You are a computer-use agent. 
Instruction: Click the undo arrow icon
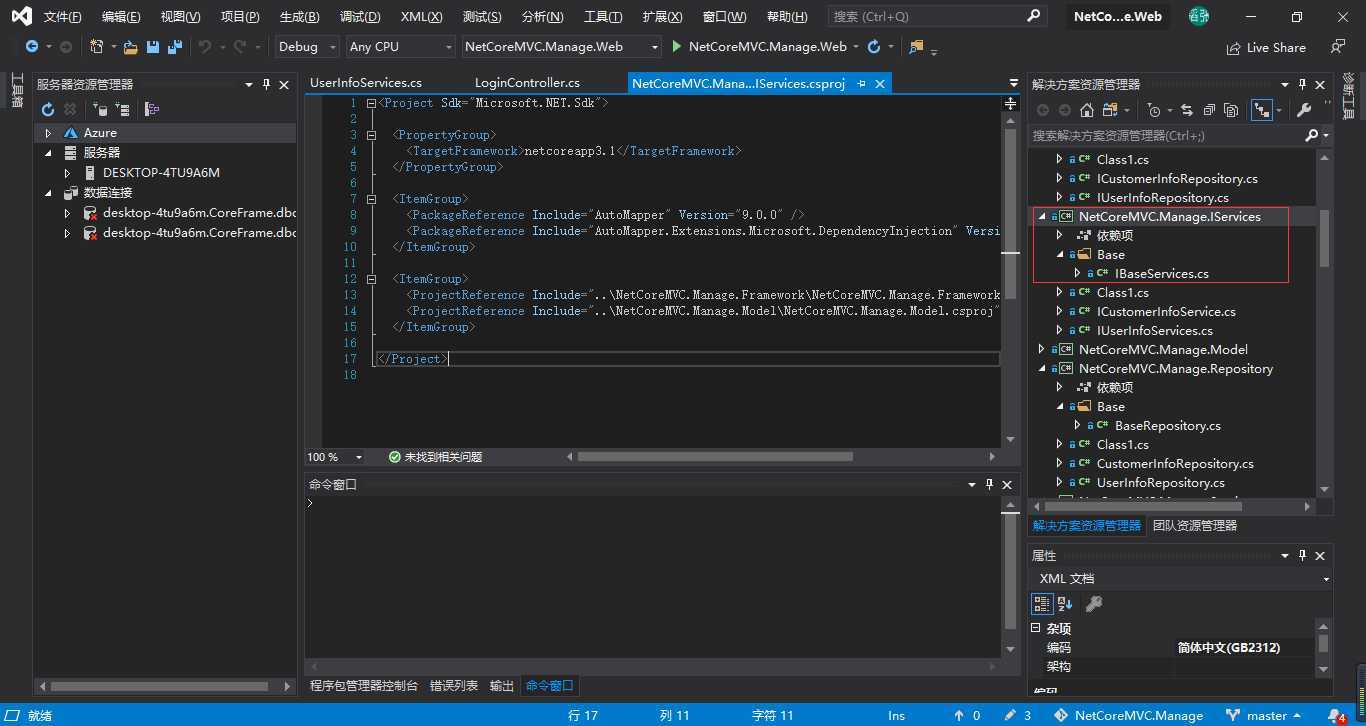click(x=205, y=47)
